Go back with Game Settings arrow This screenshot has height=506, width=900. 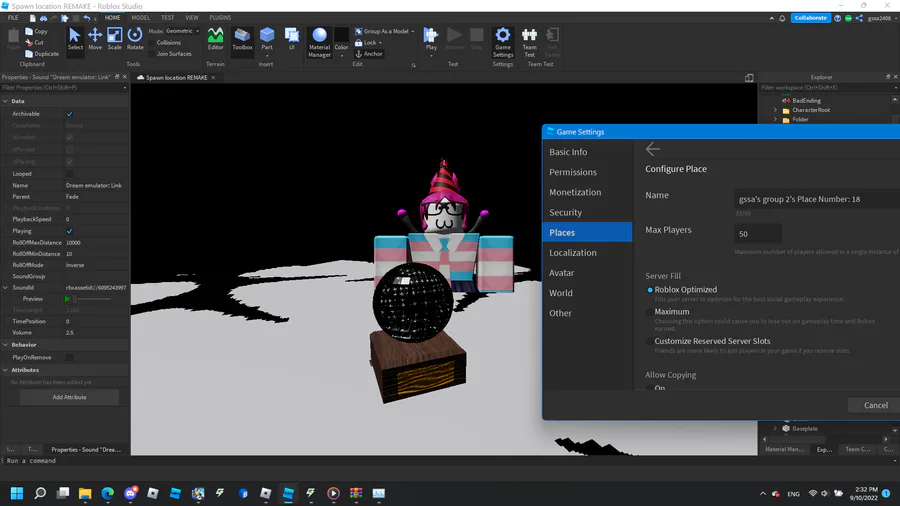pyautogui.click(x=653, y=149)
